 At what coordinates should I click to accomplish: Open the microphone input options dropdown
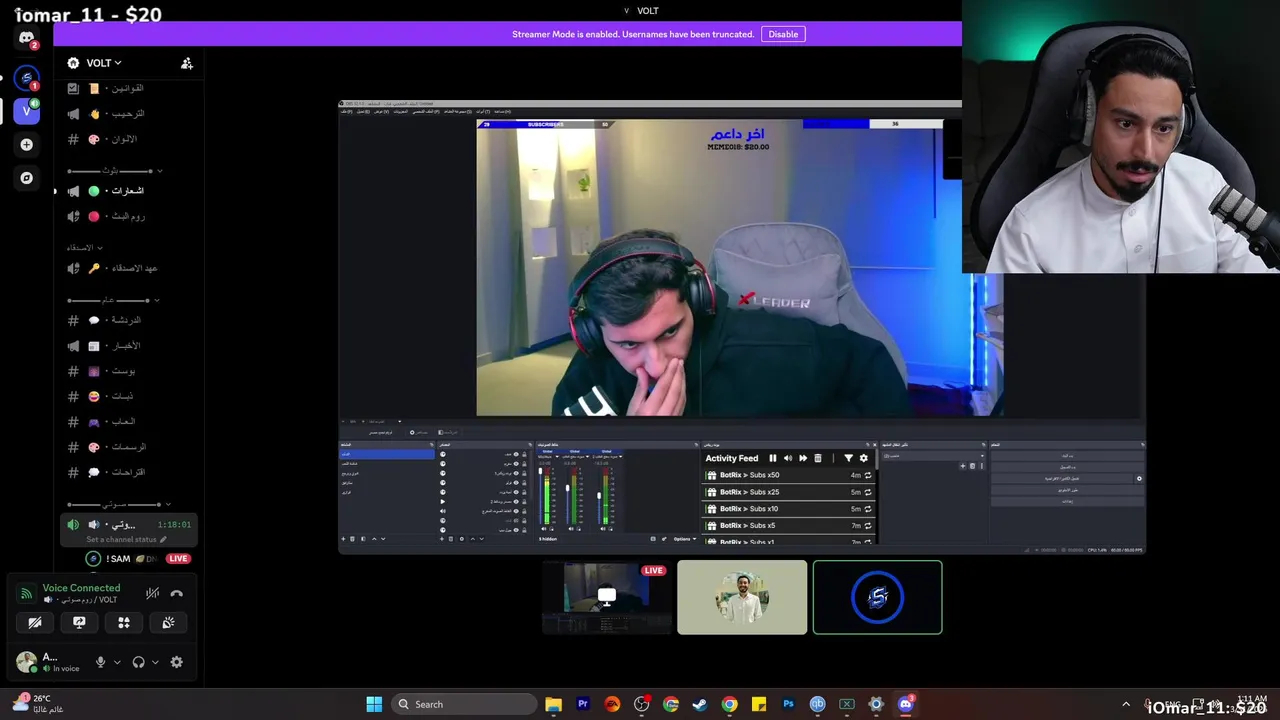(117, 662)
